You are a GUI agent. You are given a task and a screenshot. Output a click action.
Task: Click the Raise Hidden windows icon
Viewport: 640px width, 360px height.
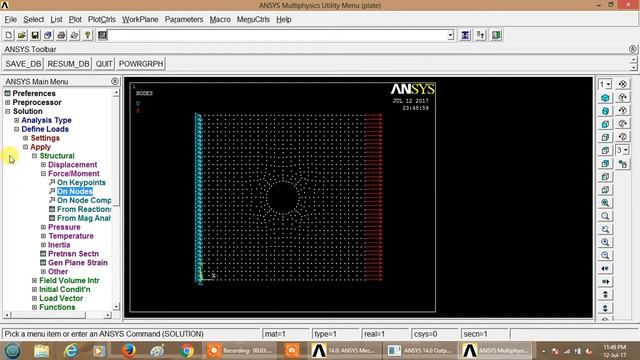point(465,35)
